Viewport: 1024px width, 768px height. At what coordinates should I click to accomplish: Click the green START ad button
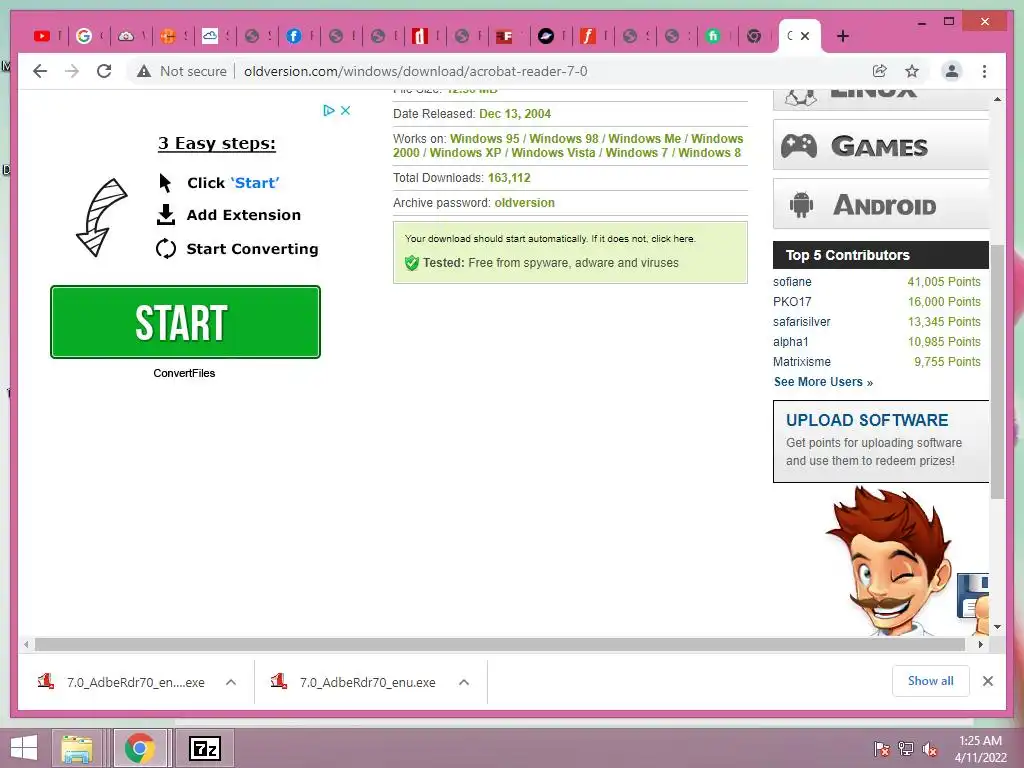click(185, 322)
